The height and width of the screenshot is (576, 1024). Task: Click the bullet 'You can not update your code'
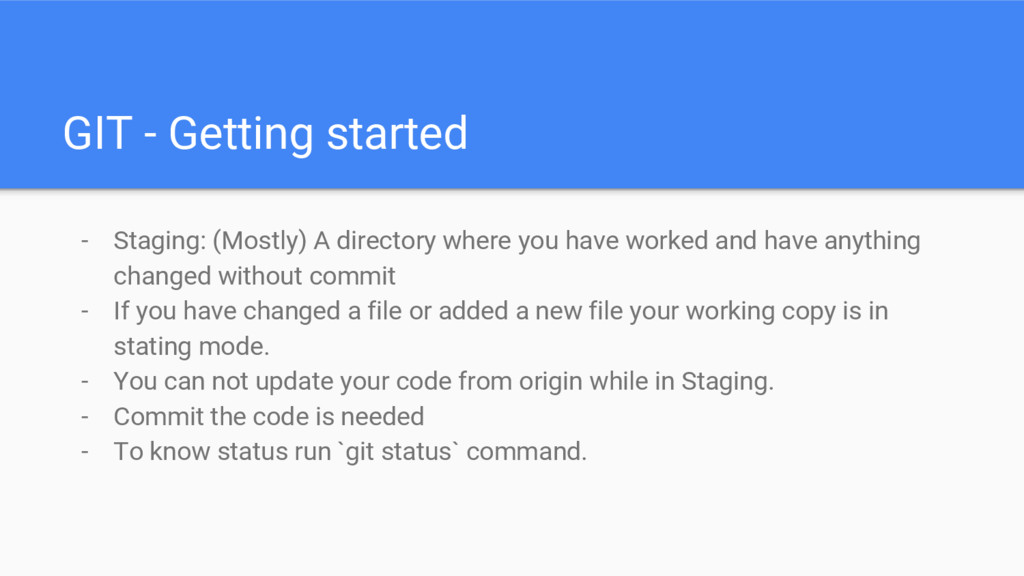(x=443, y=381)
